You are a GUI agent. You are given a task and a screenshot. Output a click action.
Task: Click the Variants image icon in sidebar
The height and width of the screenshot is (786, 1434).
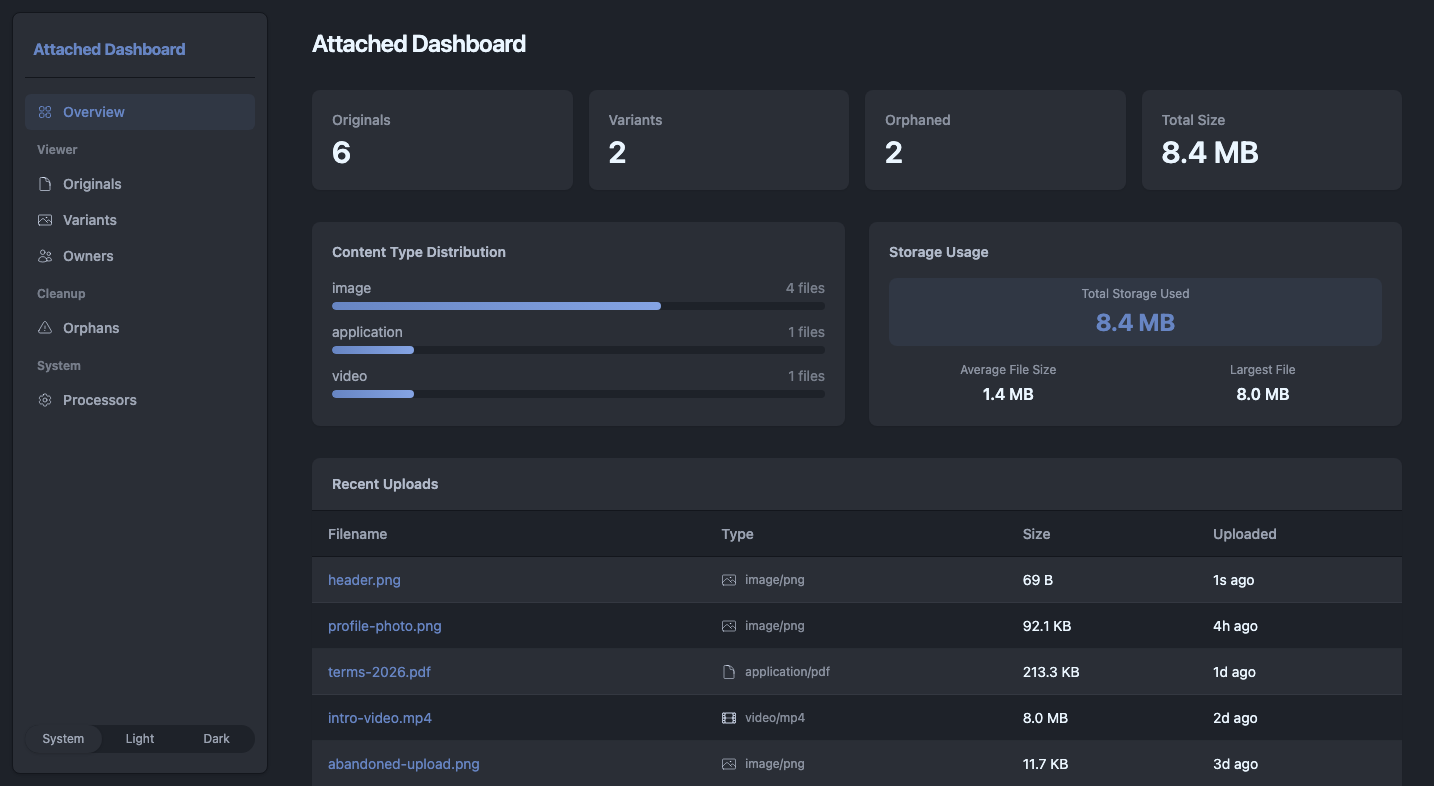pos(45,220)
